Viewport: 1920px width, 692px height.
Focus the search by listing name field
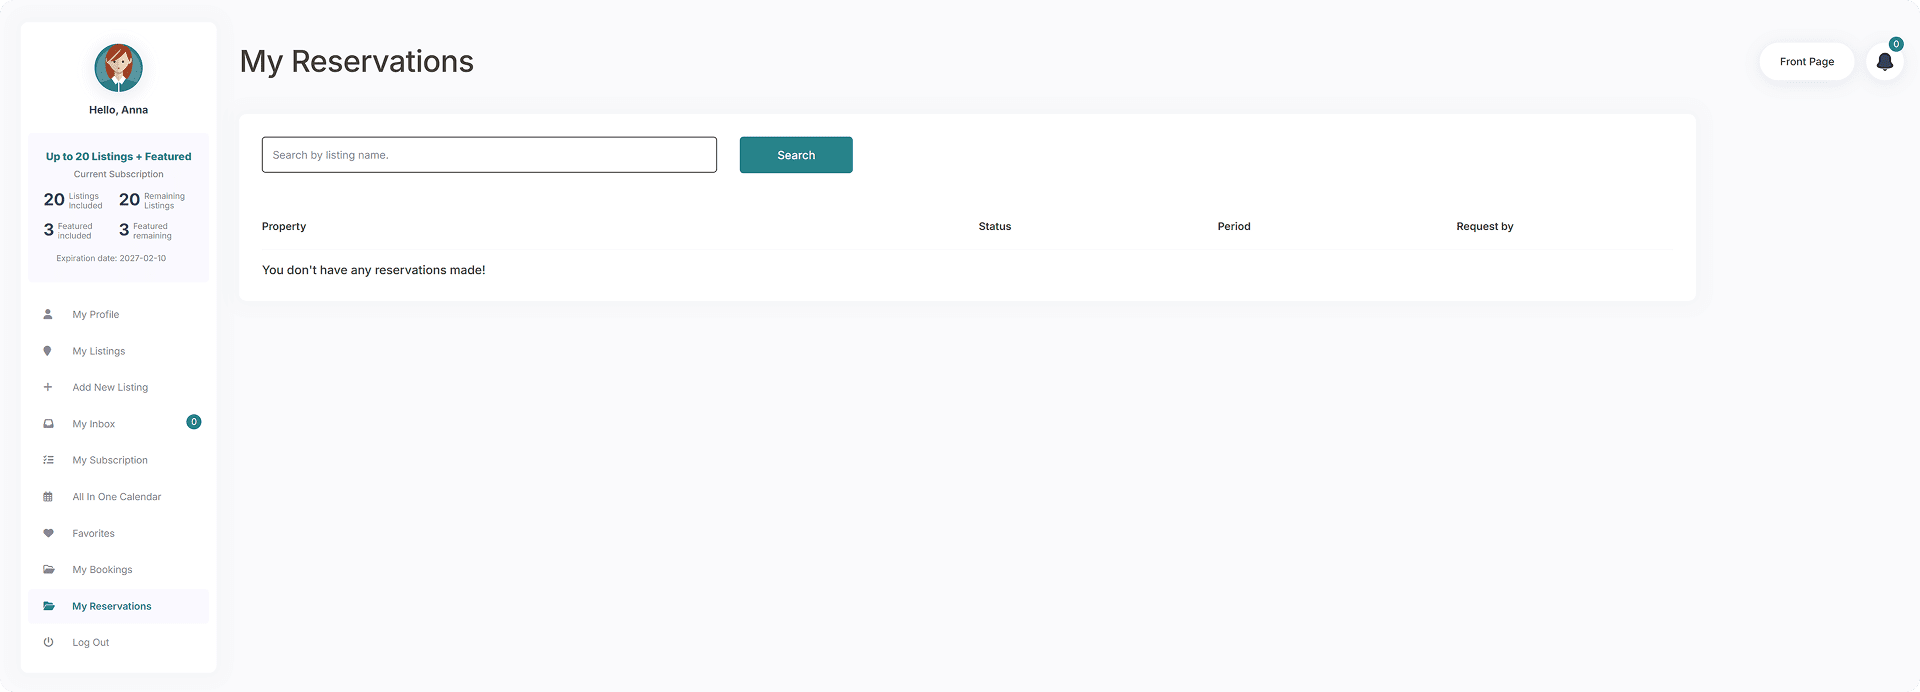tap(489, 155)
